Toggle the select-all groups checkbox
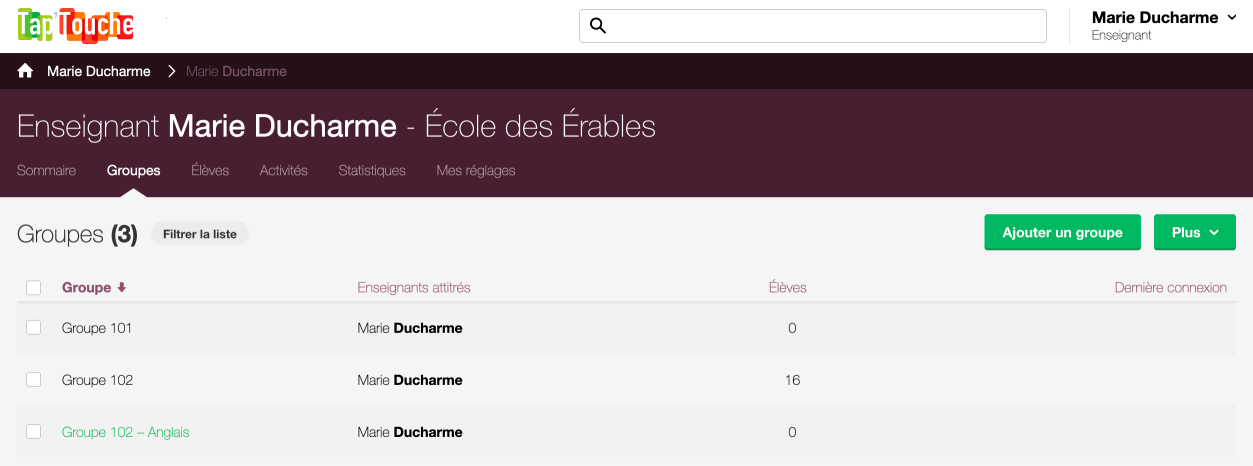This screenshot has height=466, width=1253. [x=34, y=288]
